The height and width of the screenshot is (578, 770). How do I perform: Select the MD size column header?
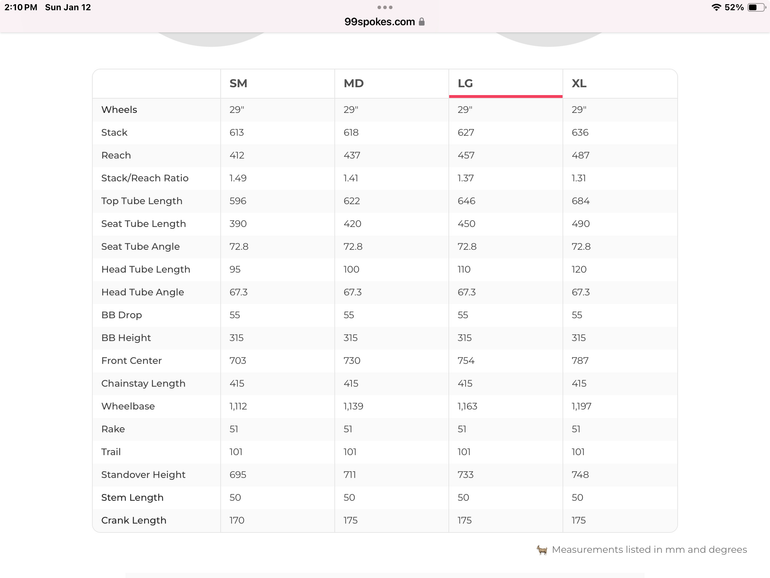click(353, 83)
